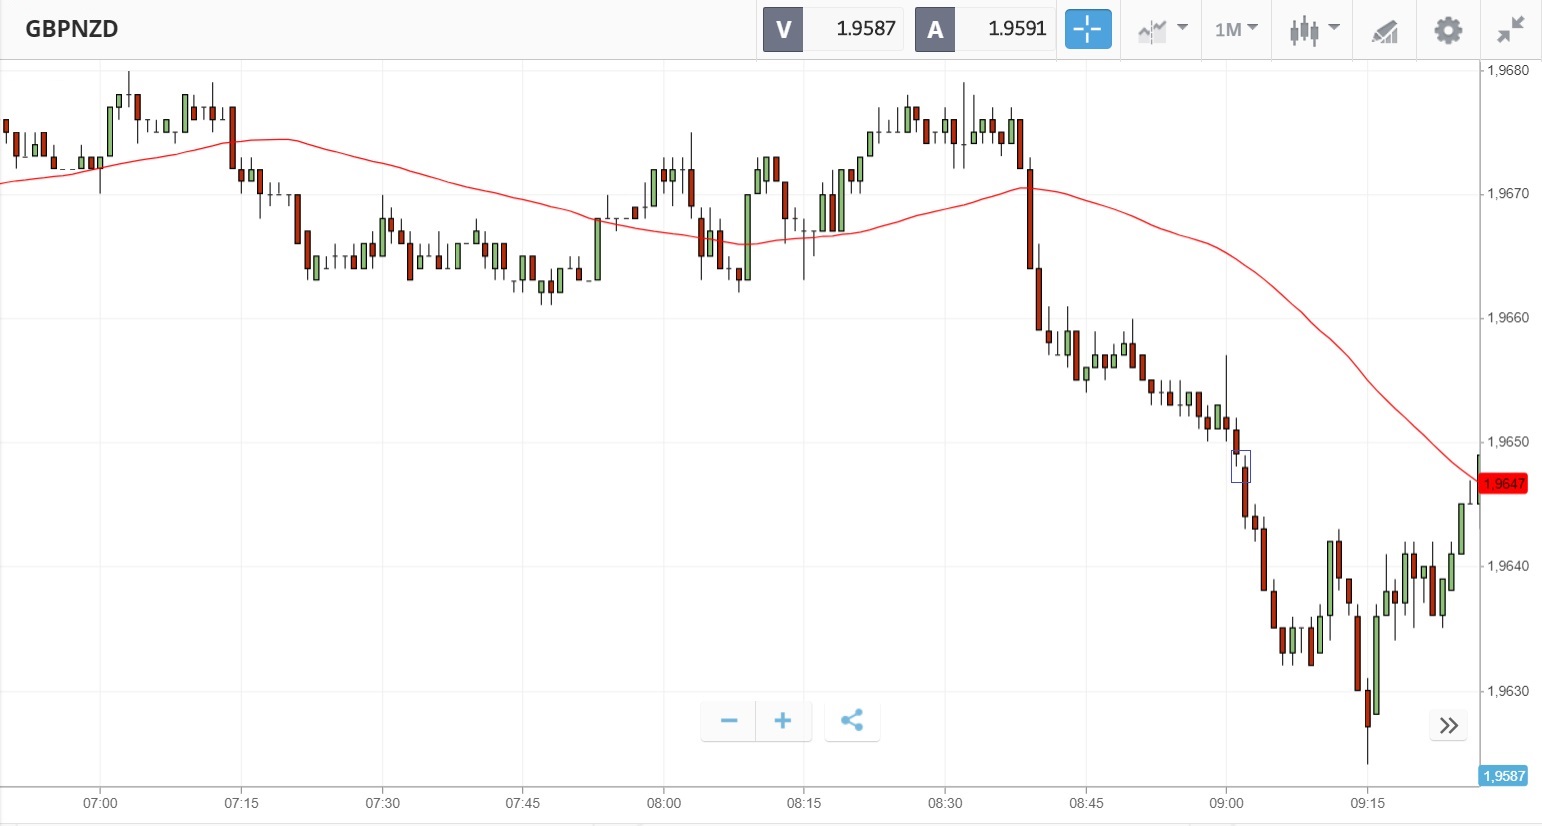This screenshot has width=1542, height=826.
Task: Click the red 1,9647 price label
Action: pyautogui.click(x=1503, y=484)
